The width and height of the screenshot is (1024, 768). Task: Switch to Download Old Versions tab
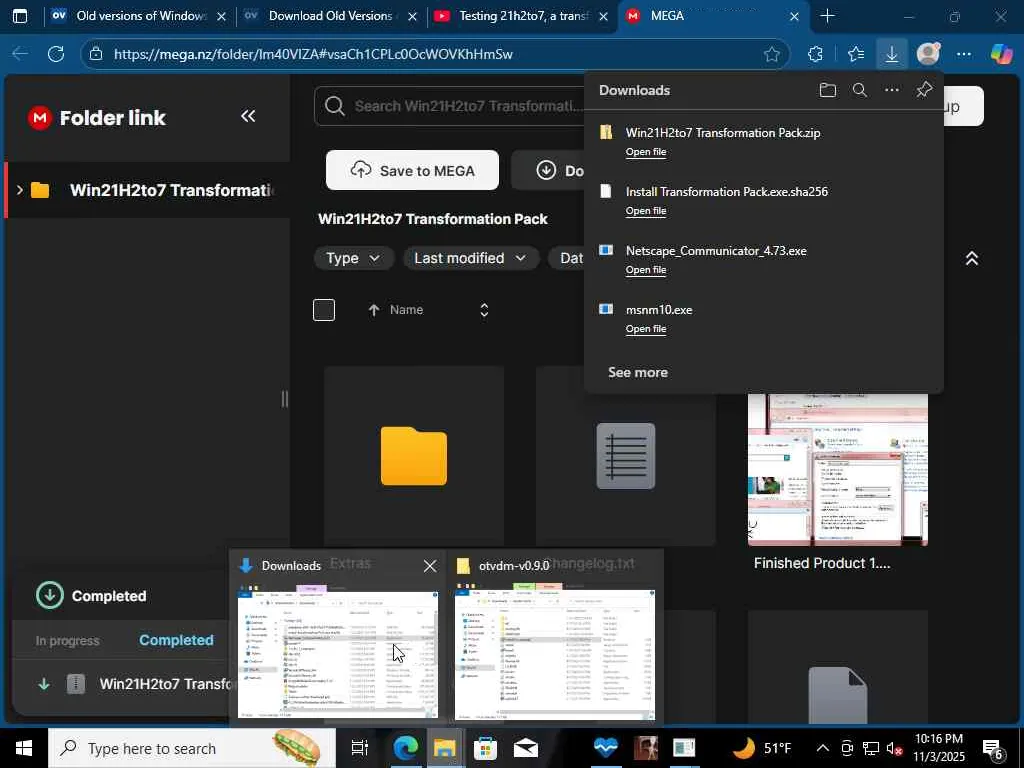(x=330, y=16)
